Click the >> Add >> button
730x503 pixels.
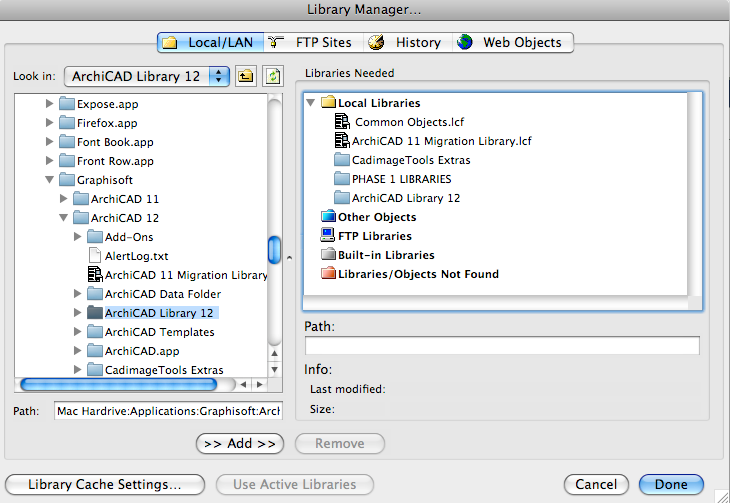tap(240, 443)
